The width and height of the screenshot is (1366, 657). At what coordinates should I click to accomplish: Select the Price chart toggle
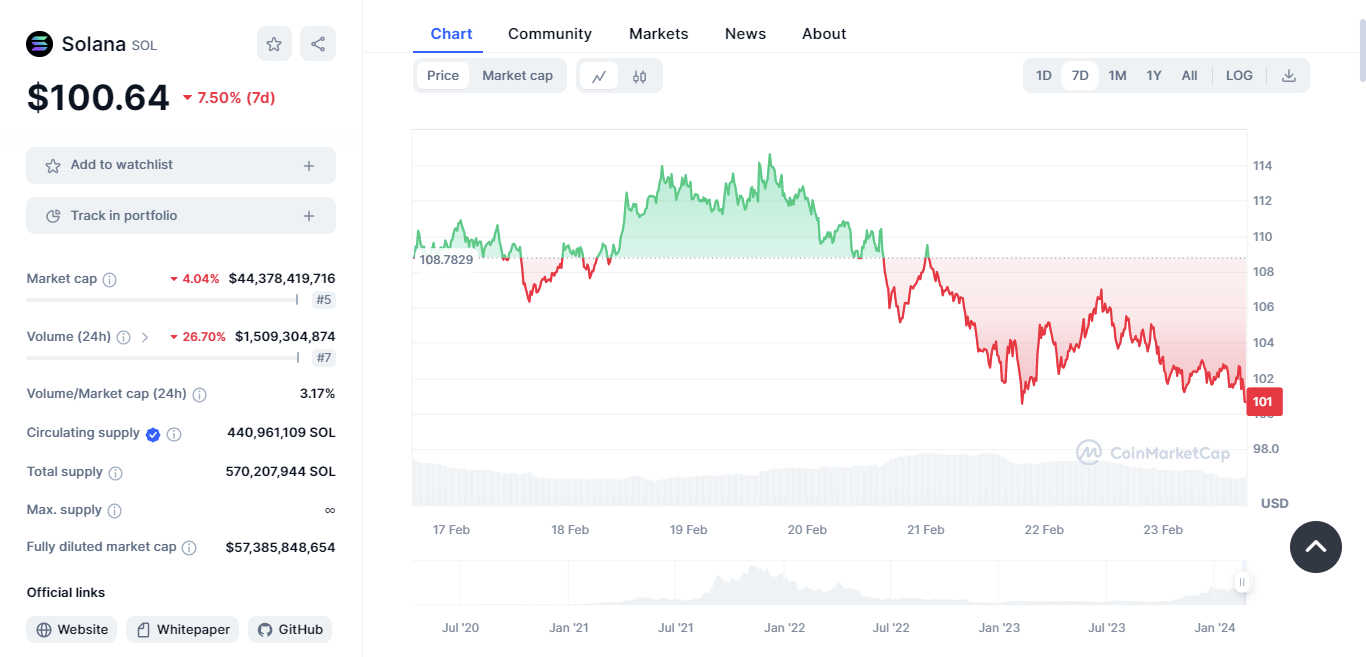pos(443,76)
